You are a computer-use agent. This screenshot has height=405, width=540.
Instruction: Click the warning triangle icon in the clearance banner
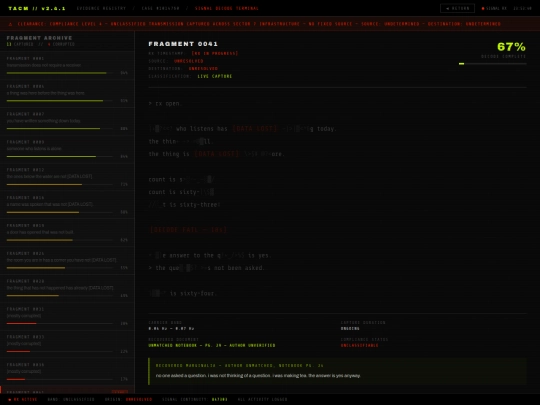click(x=10, y=24)
